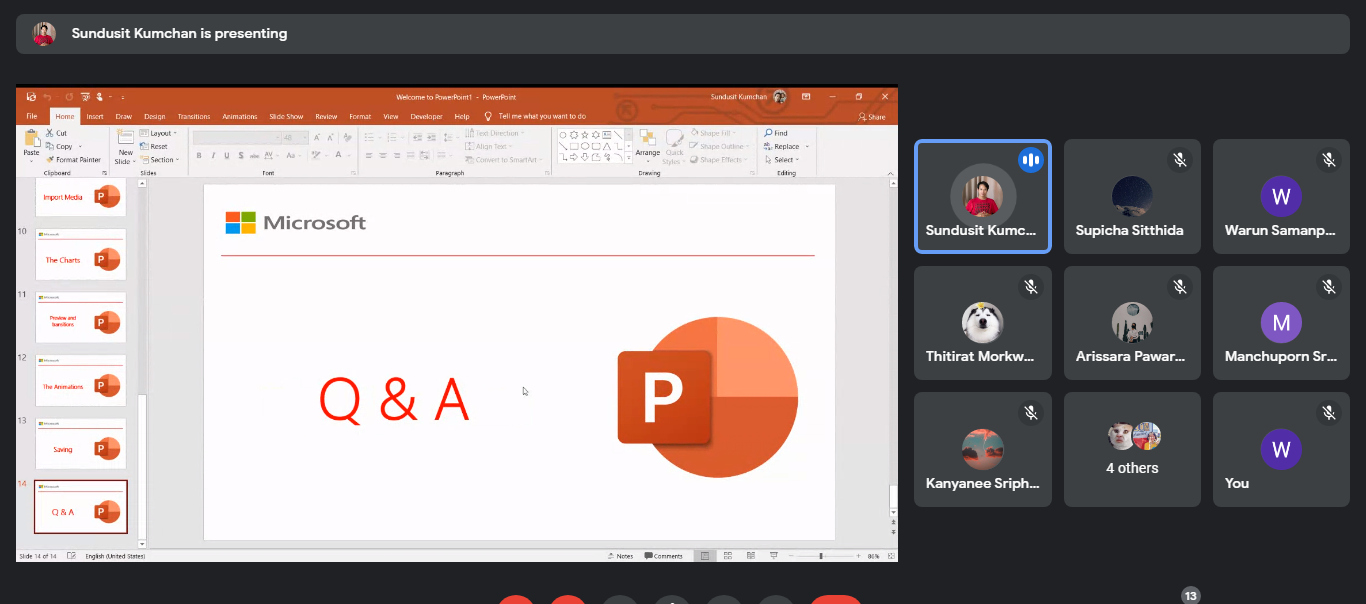The height and width of the screenshot is (604, 1366).
Task: Switch to the Design tab
Action: pos(154,117)
